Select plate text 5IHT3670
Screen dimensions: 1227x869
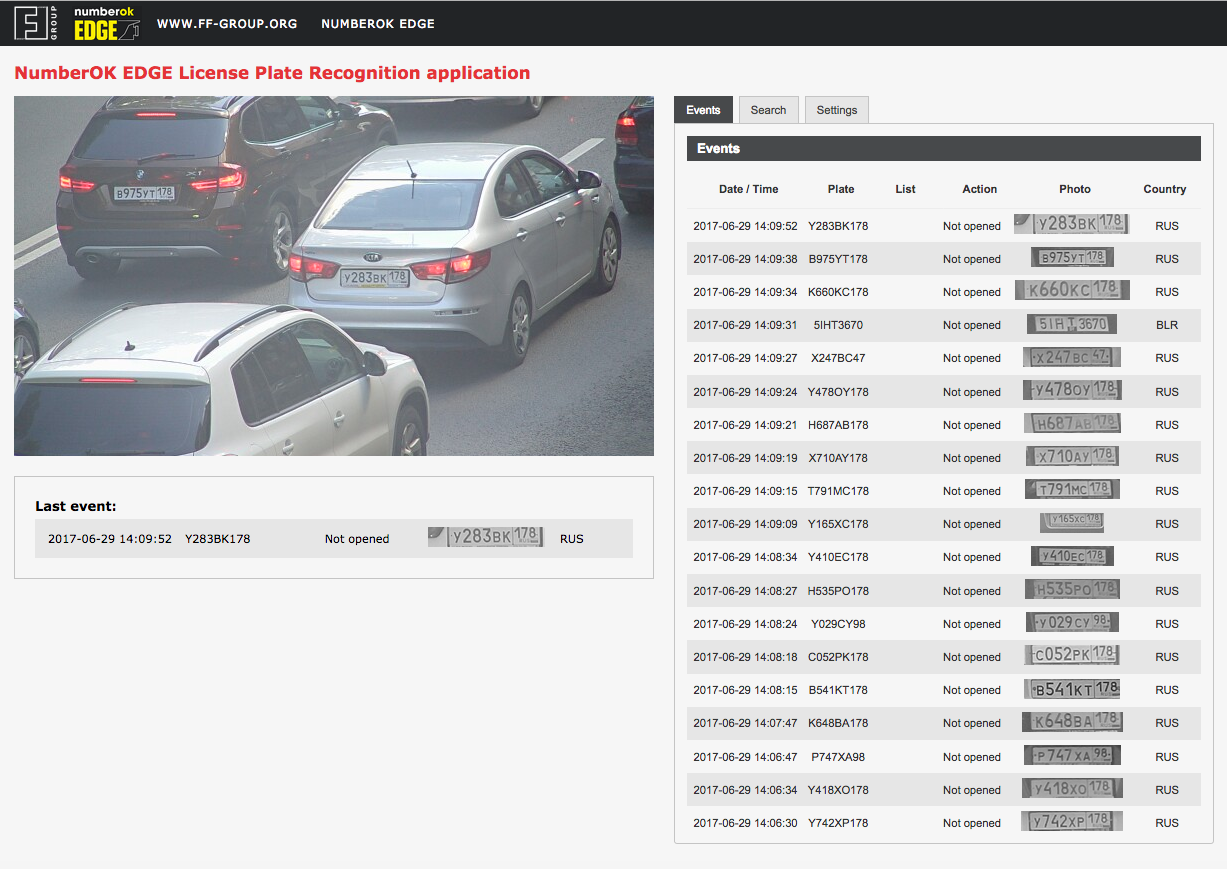tap(838, 325)
